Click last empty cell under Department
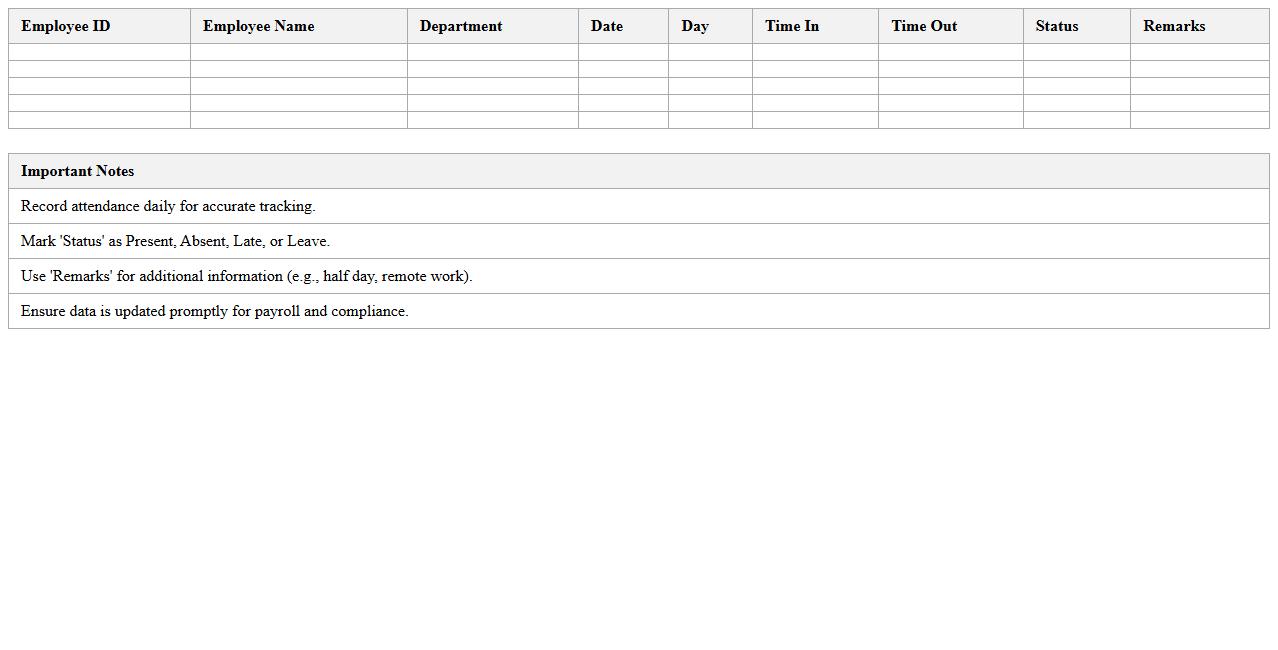This screenshot has height=650, width=1278. pyautogui.click(x=492, y=120)
